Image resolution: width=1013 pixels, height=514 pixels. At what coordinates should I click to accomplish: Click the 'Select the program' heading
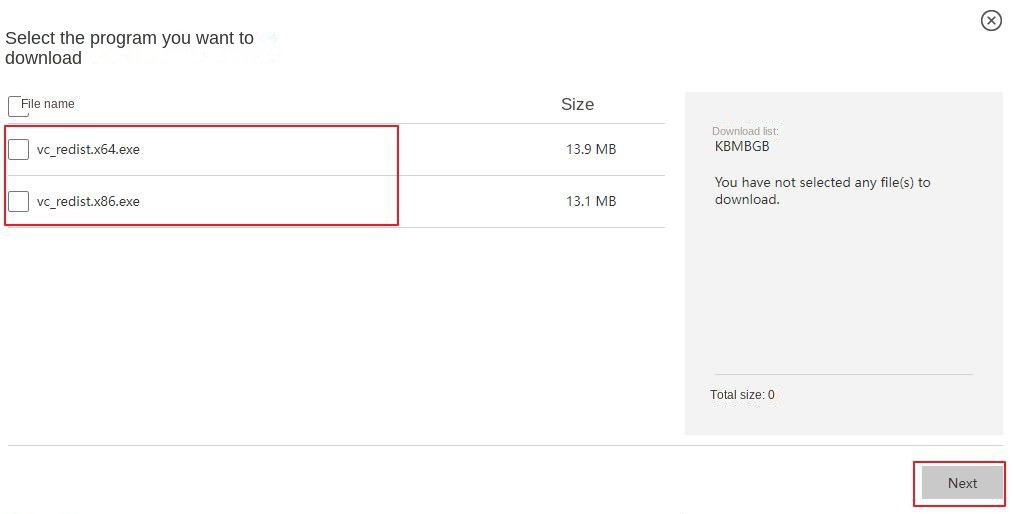tap(130, 48)
